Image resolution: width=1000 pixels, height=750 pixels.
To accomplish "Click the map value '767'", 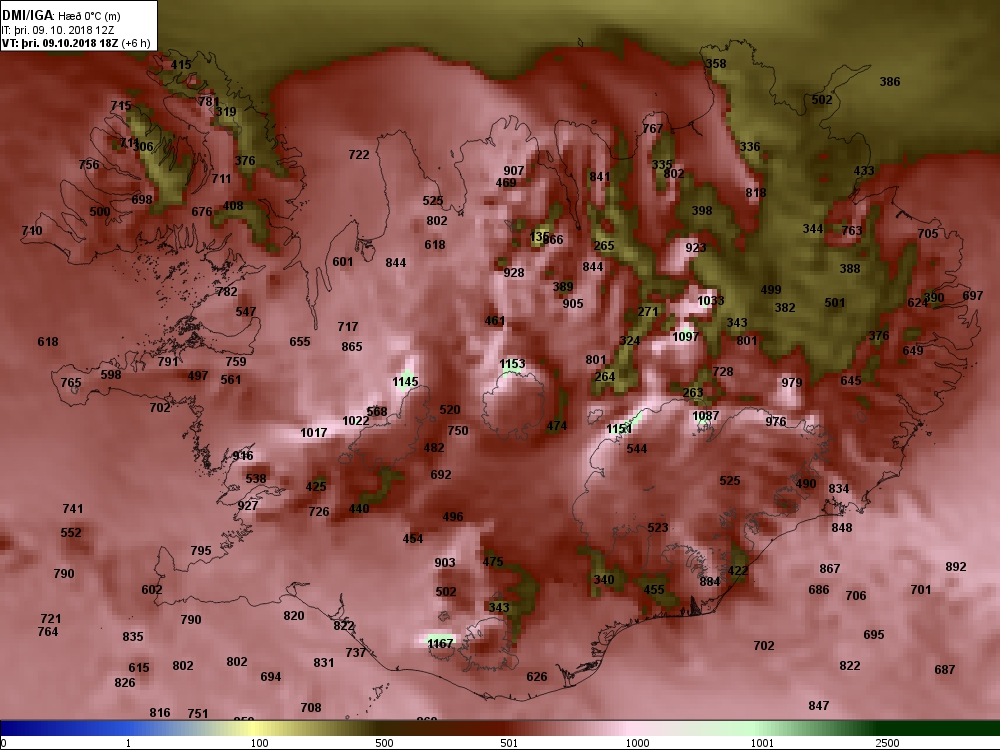I will 652,129.
